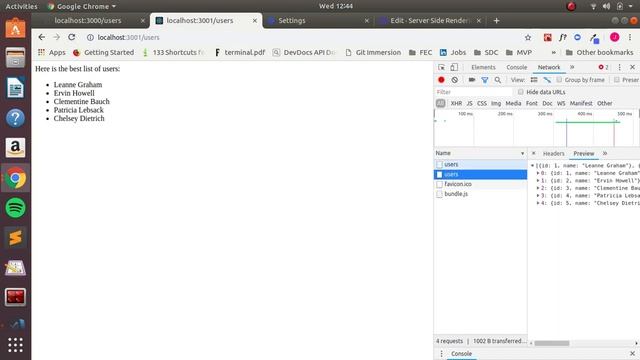The image size is (640, 360).
Task: Reload the localhost:3001/users page
Action: pyautogui.click(x=71, y=37)
